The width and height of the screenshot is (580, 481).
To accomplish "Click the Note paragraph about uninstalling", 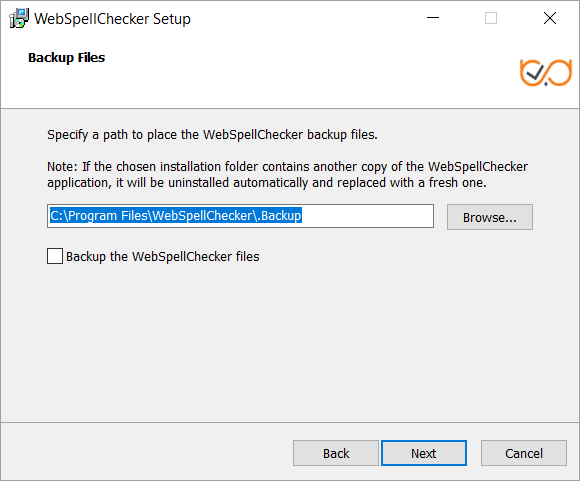I will pyautogui.click(x=287, y=175).
